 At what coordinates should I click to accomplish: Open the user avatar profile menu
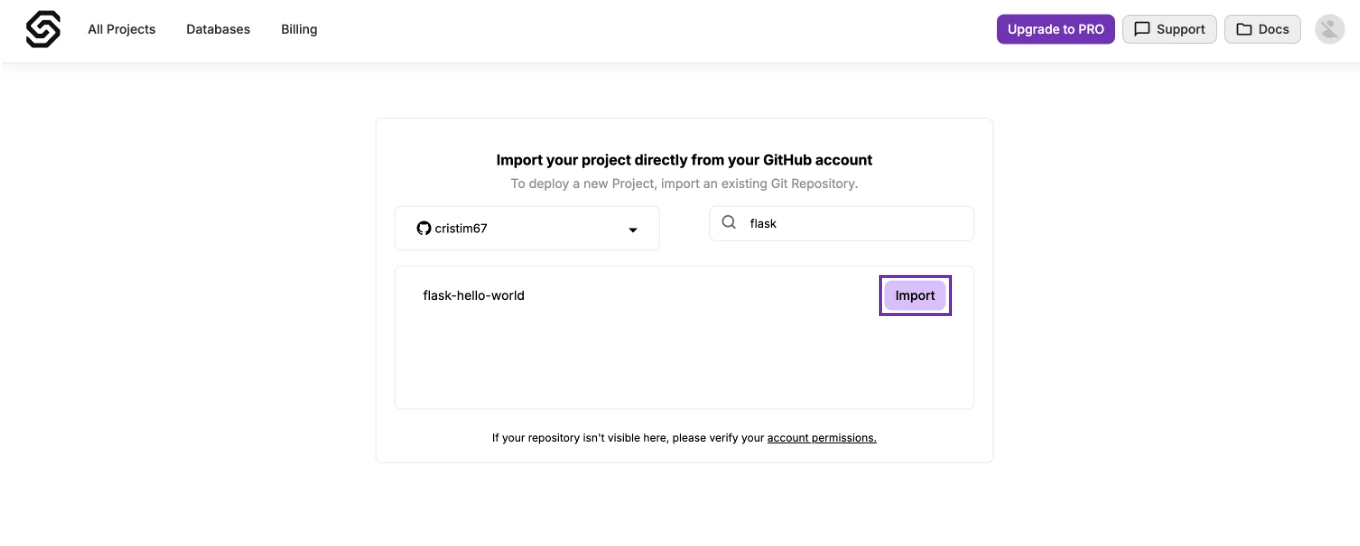click(1329, 29)
